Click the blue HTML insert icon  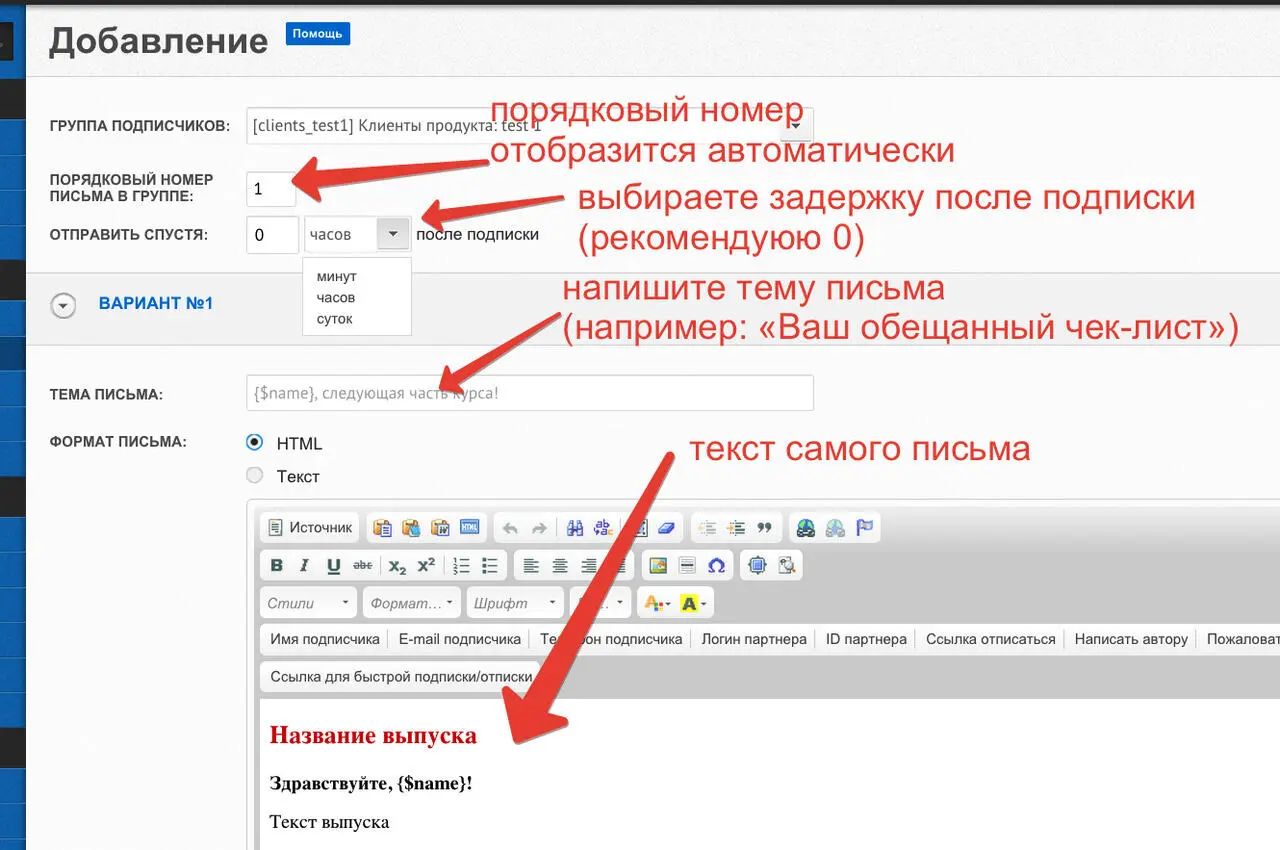[469, 528]
